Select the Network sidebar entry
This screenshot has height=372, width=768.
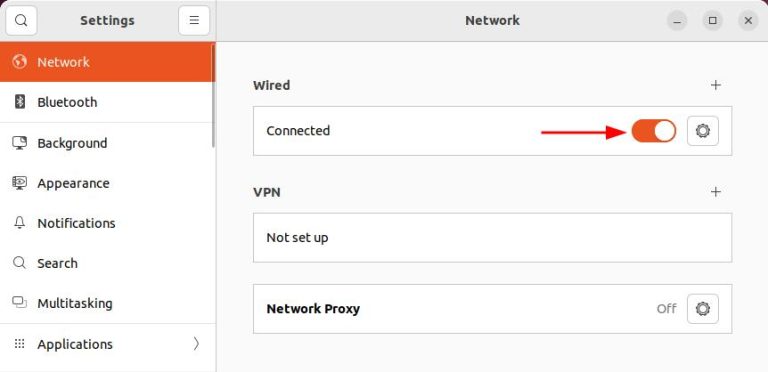[x=107, y=62]
